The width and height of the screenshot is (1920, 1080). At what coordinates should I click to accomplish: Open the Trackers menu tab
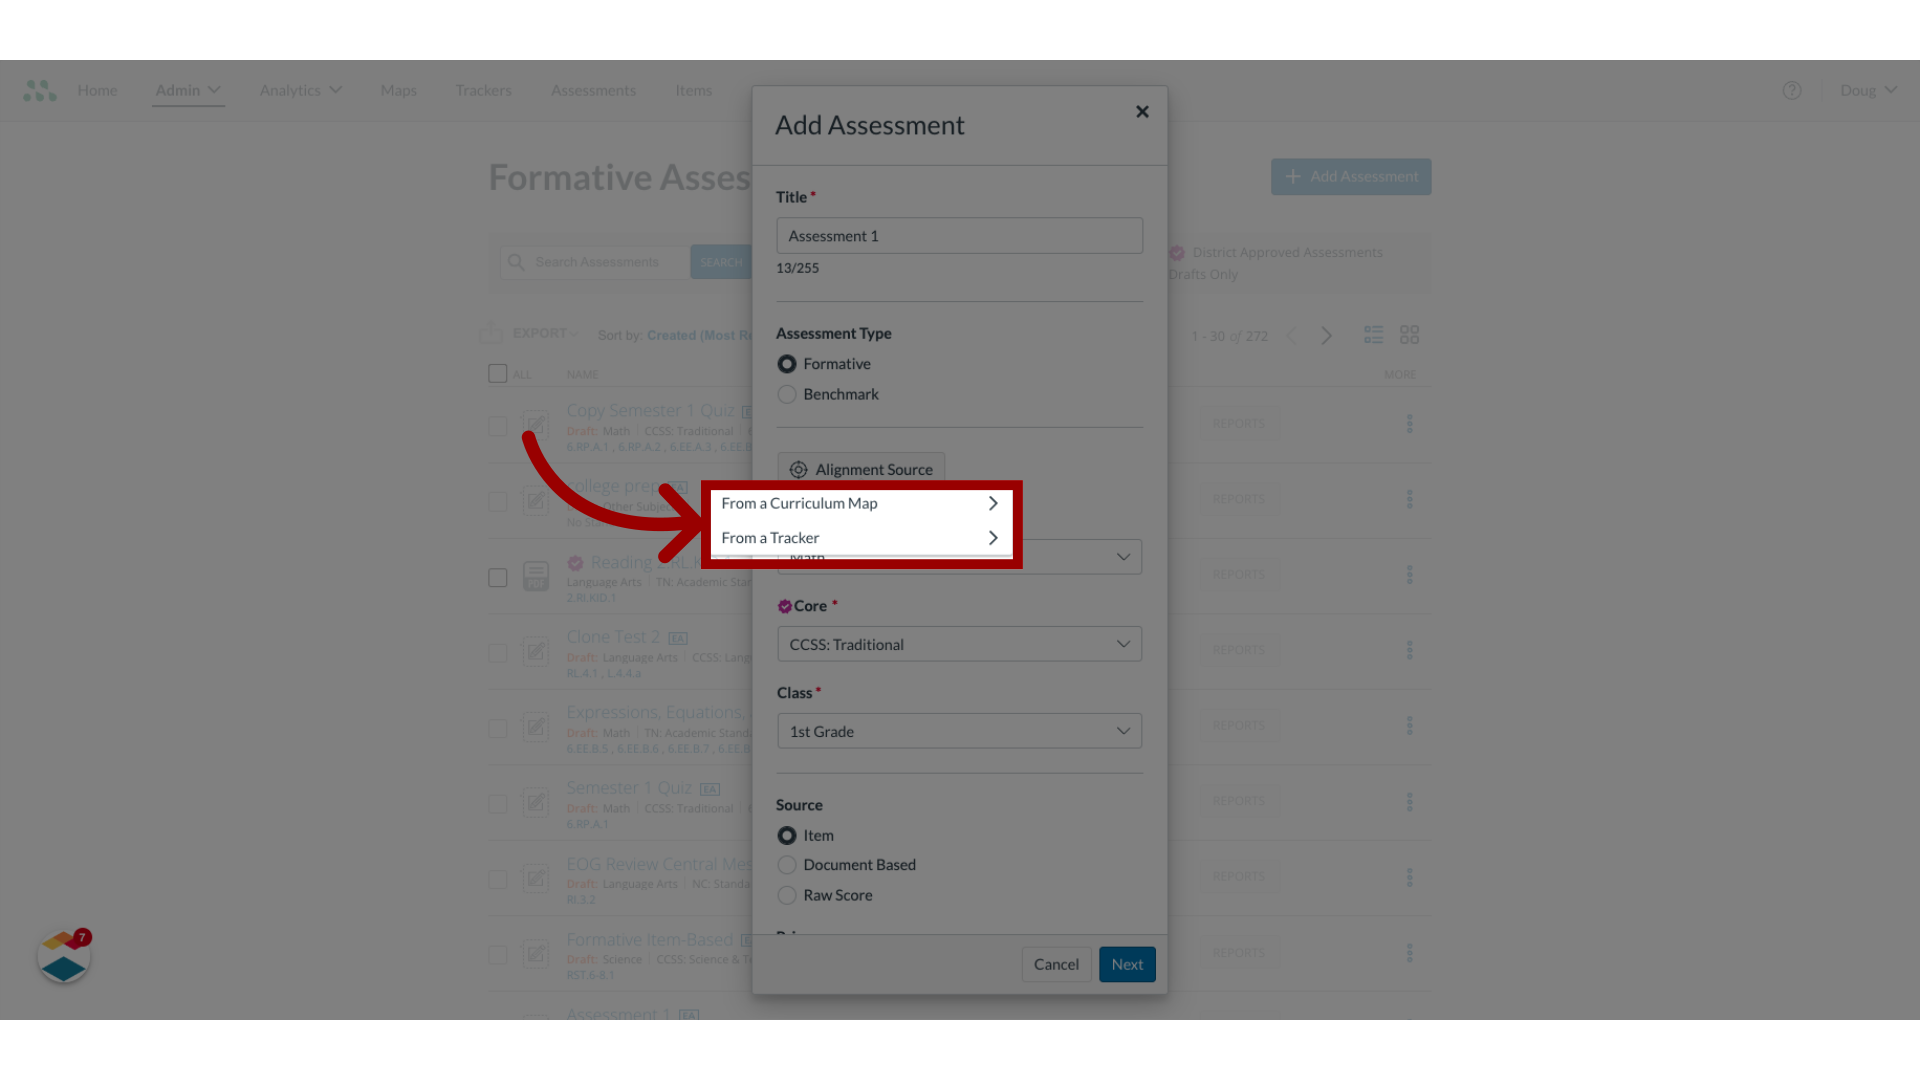pos(484,90)
